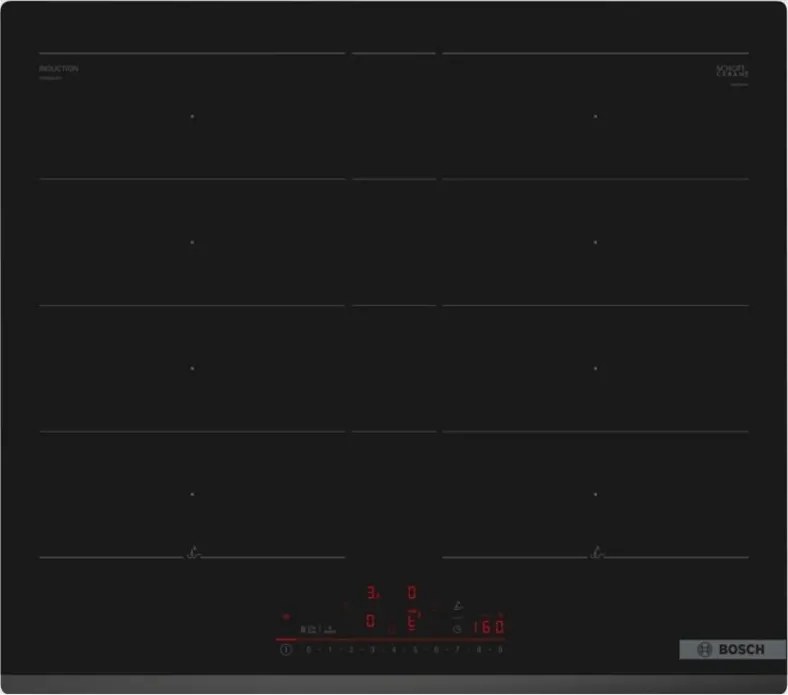
Task: Tap the flex zone symbol on the right cooking zone
Action: tap(597, 553)
